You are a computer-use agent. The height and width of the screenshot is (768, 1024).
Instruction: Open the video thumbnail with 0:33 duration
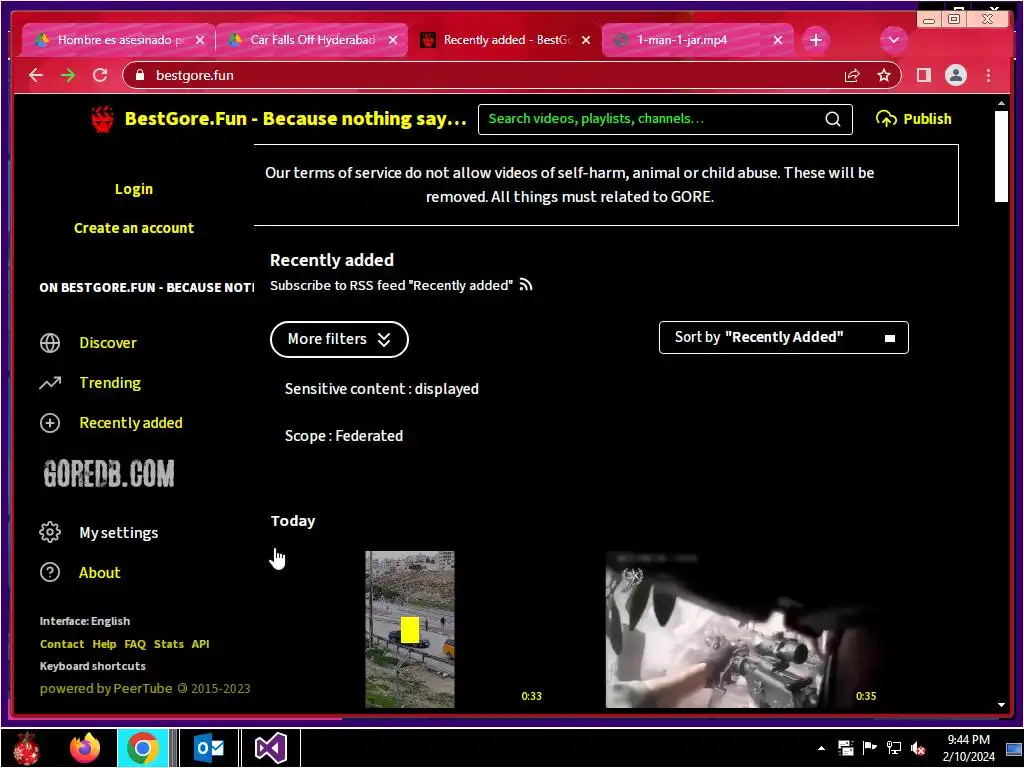coord(410,630)
